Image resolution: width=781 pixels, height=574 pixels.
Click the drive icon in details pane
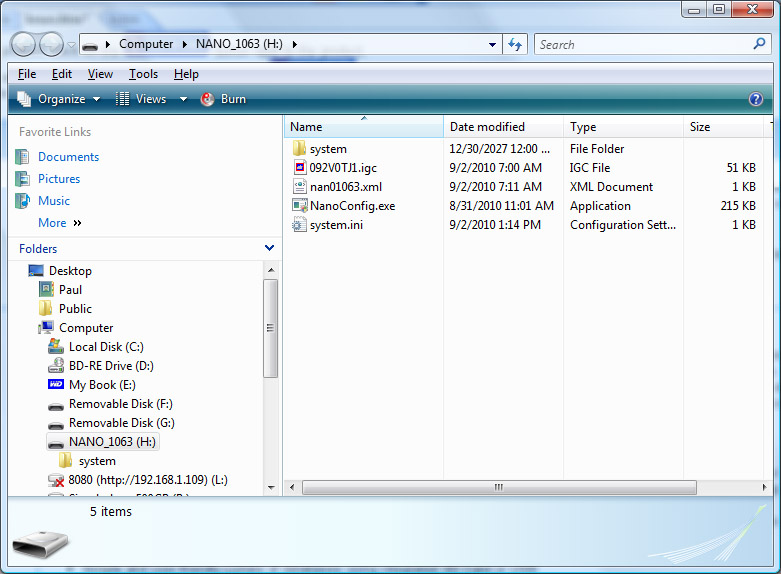[40, 544]
